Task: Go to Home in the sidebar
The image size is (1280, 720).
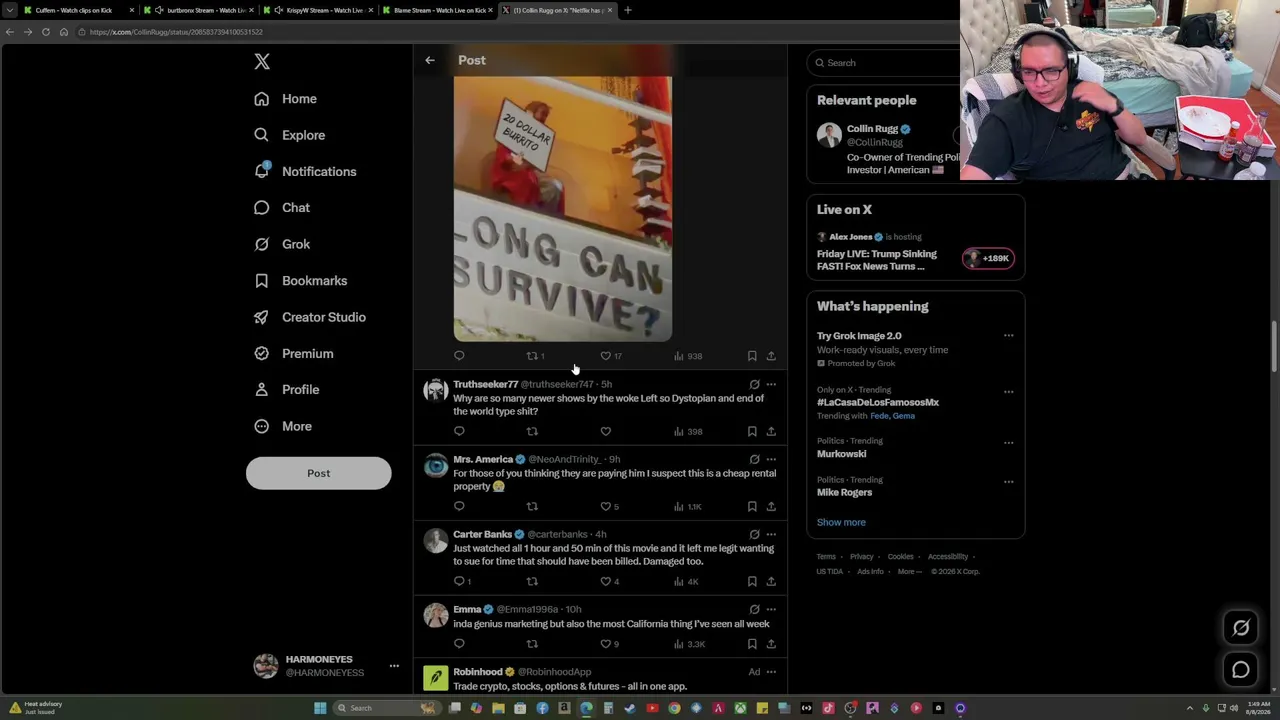Action: point(285,99)
